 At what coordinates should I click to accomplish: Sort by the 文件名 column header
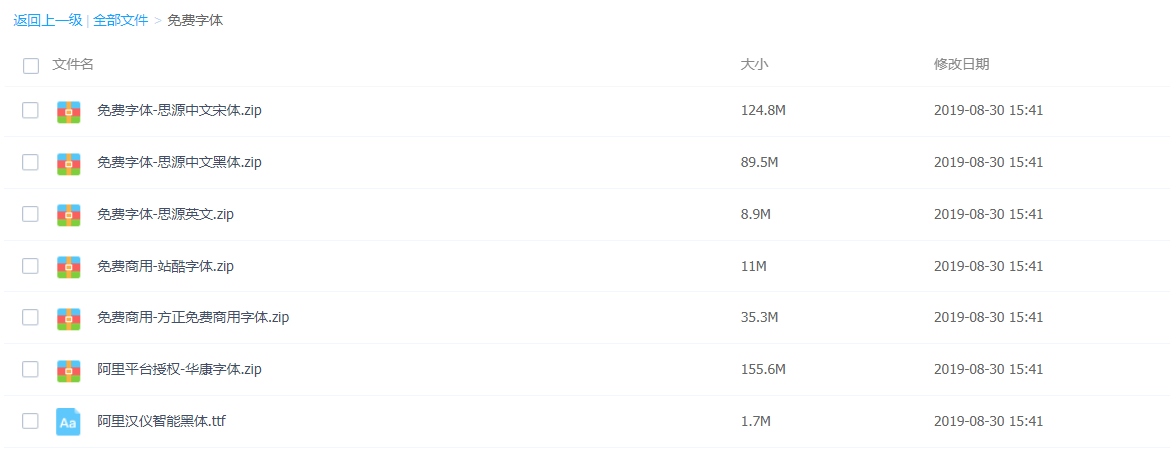point(72,64)
